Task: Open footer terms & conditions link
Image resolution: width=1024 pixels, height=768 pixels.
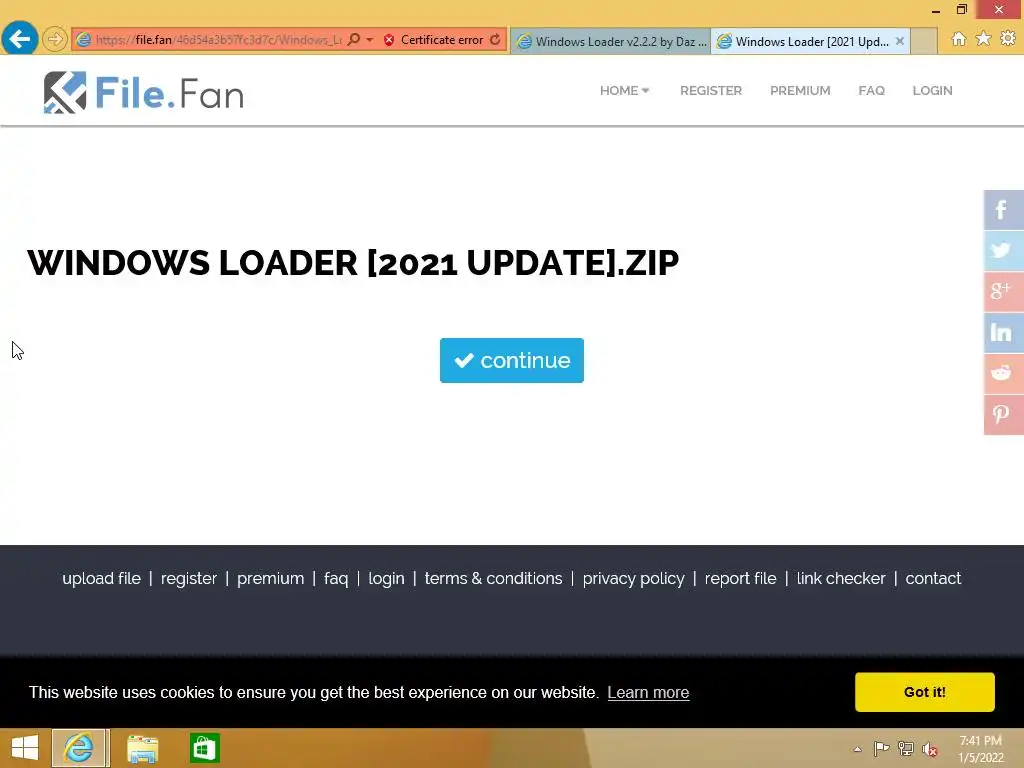Action: click(x=493, y=579)
